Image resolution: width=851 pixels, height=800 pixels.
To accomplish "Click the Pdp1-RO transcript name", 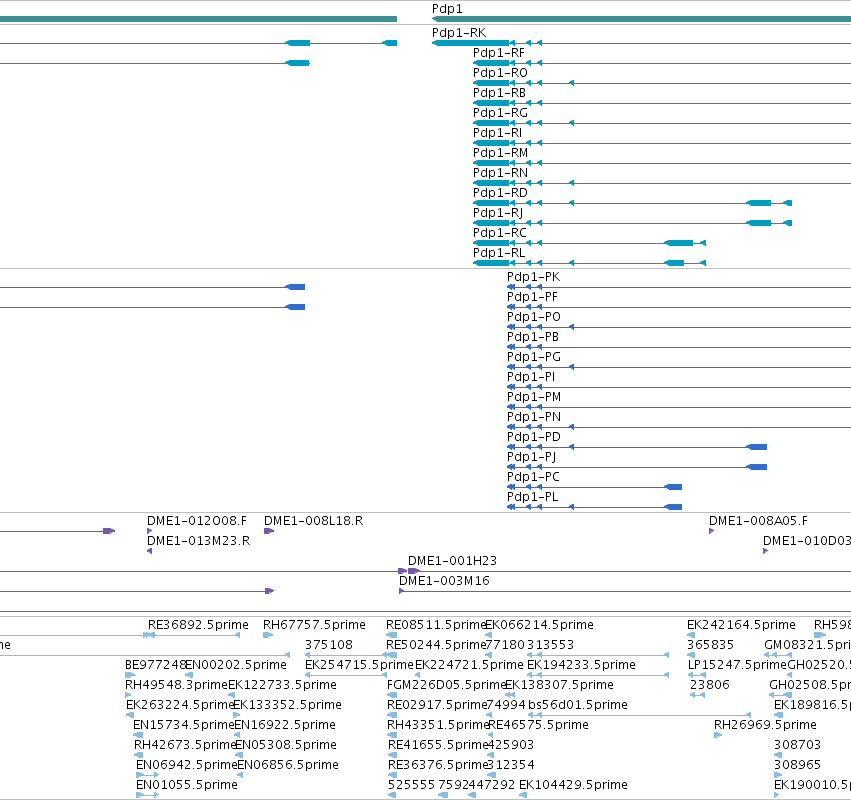I will tap(500, 73).
